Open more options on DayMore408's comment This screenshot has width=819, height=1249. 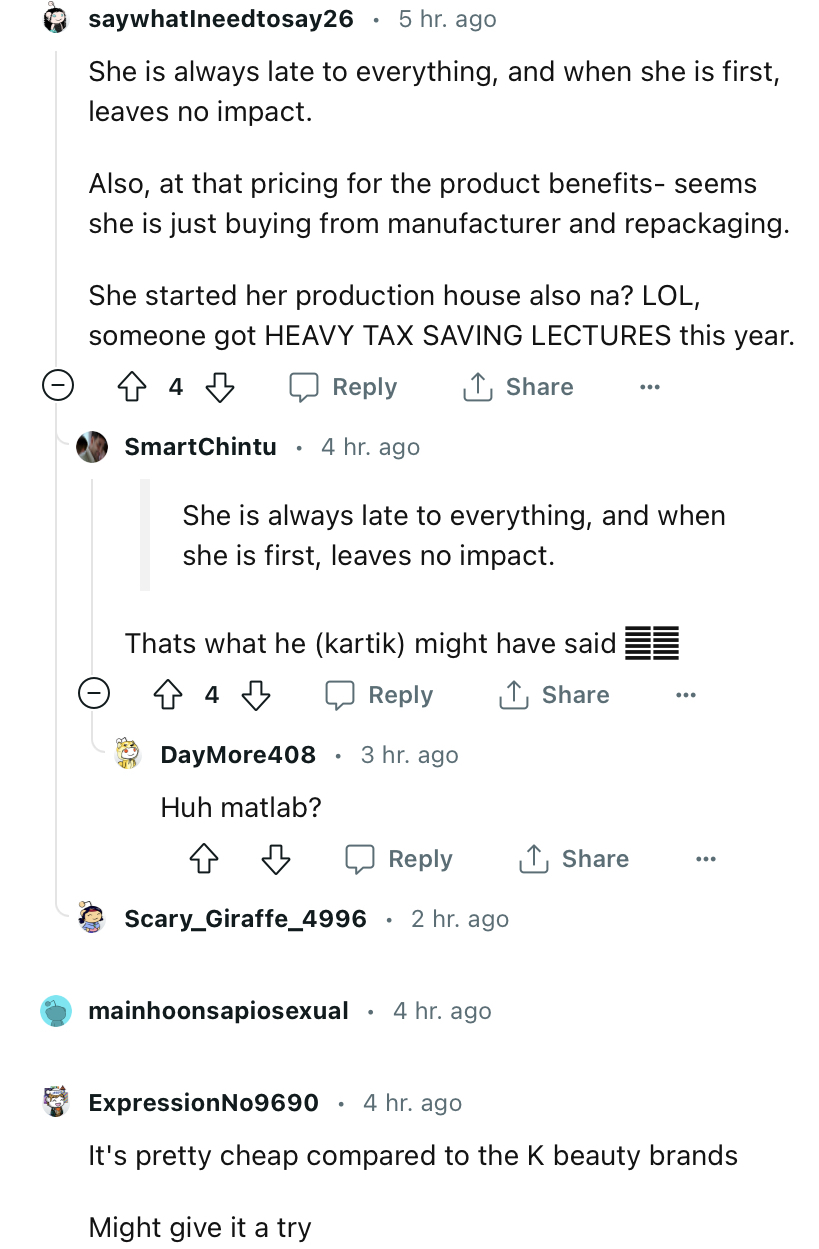point(706,859)
